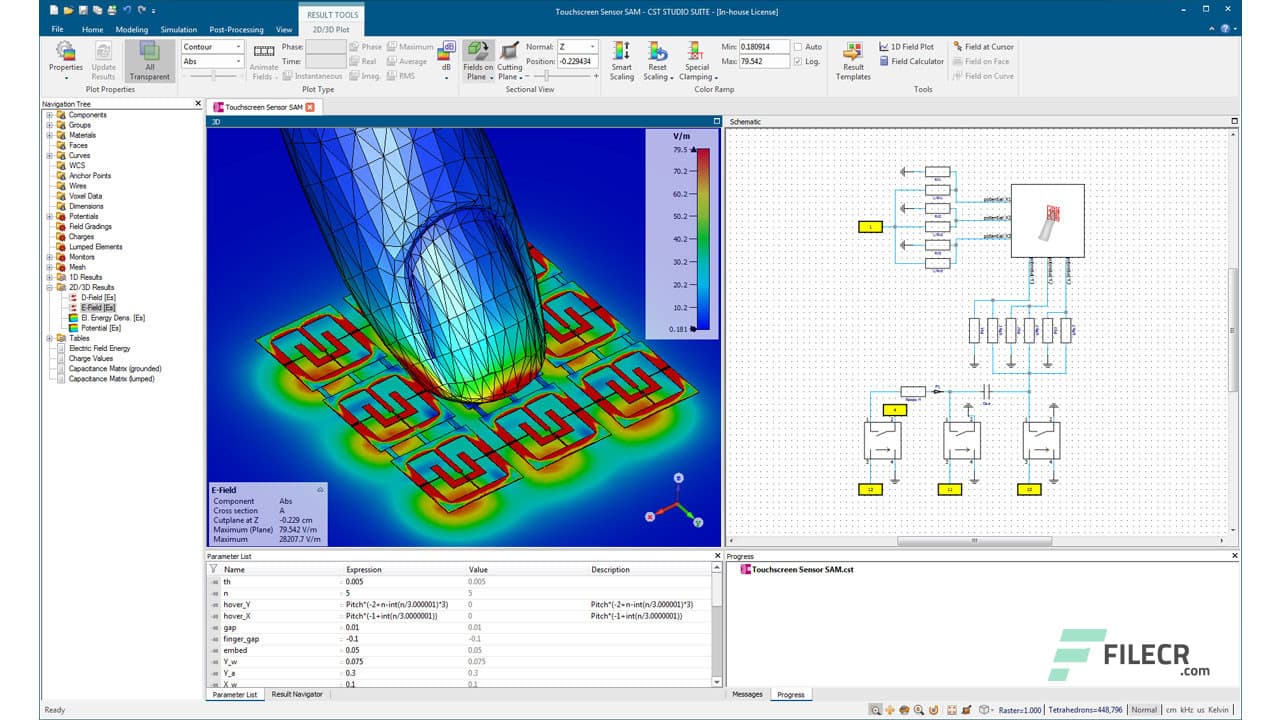Viewport: 1280px width, 720px height.
Task: Select the Smart Scaling tool
Action: pos(621,58)
